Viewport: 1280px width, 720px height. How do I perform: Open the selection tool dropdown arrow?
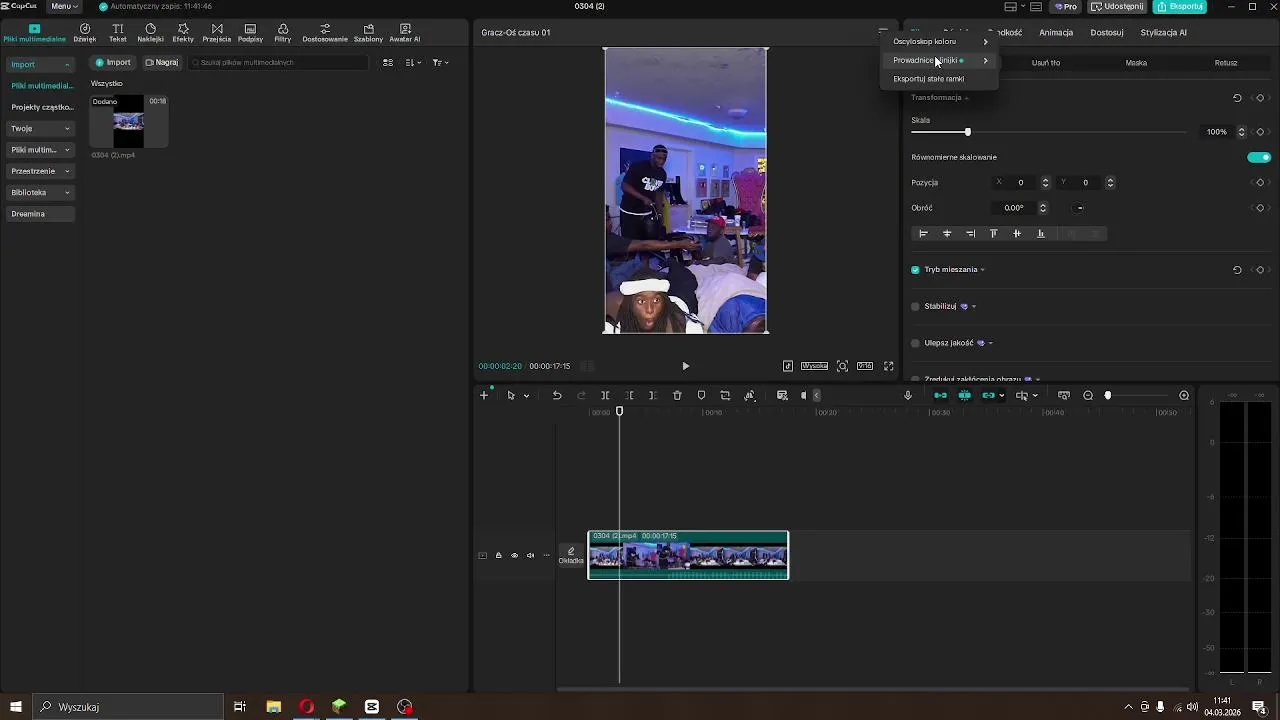(x=526, y=396)
